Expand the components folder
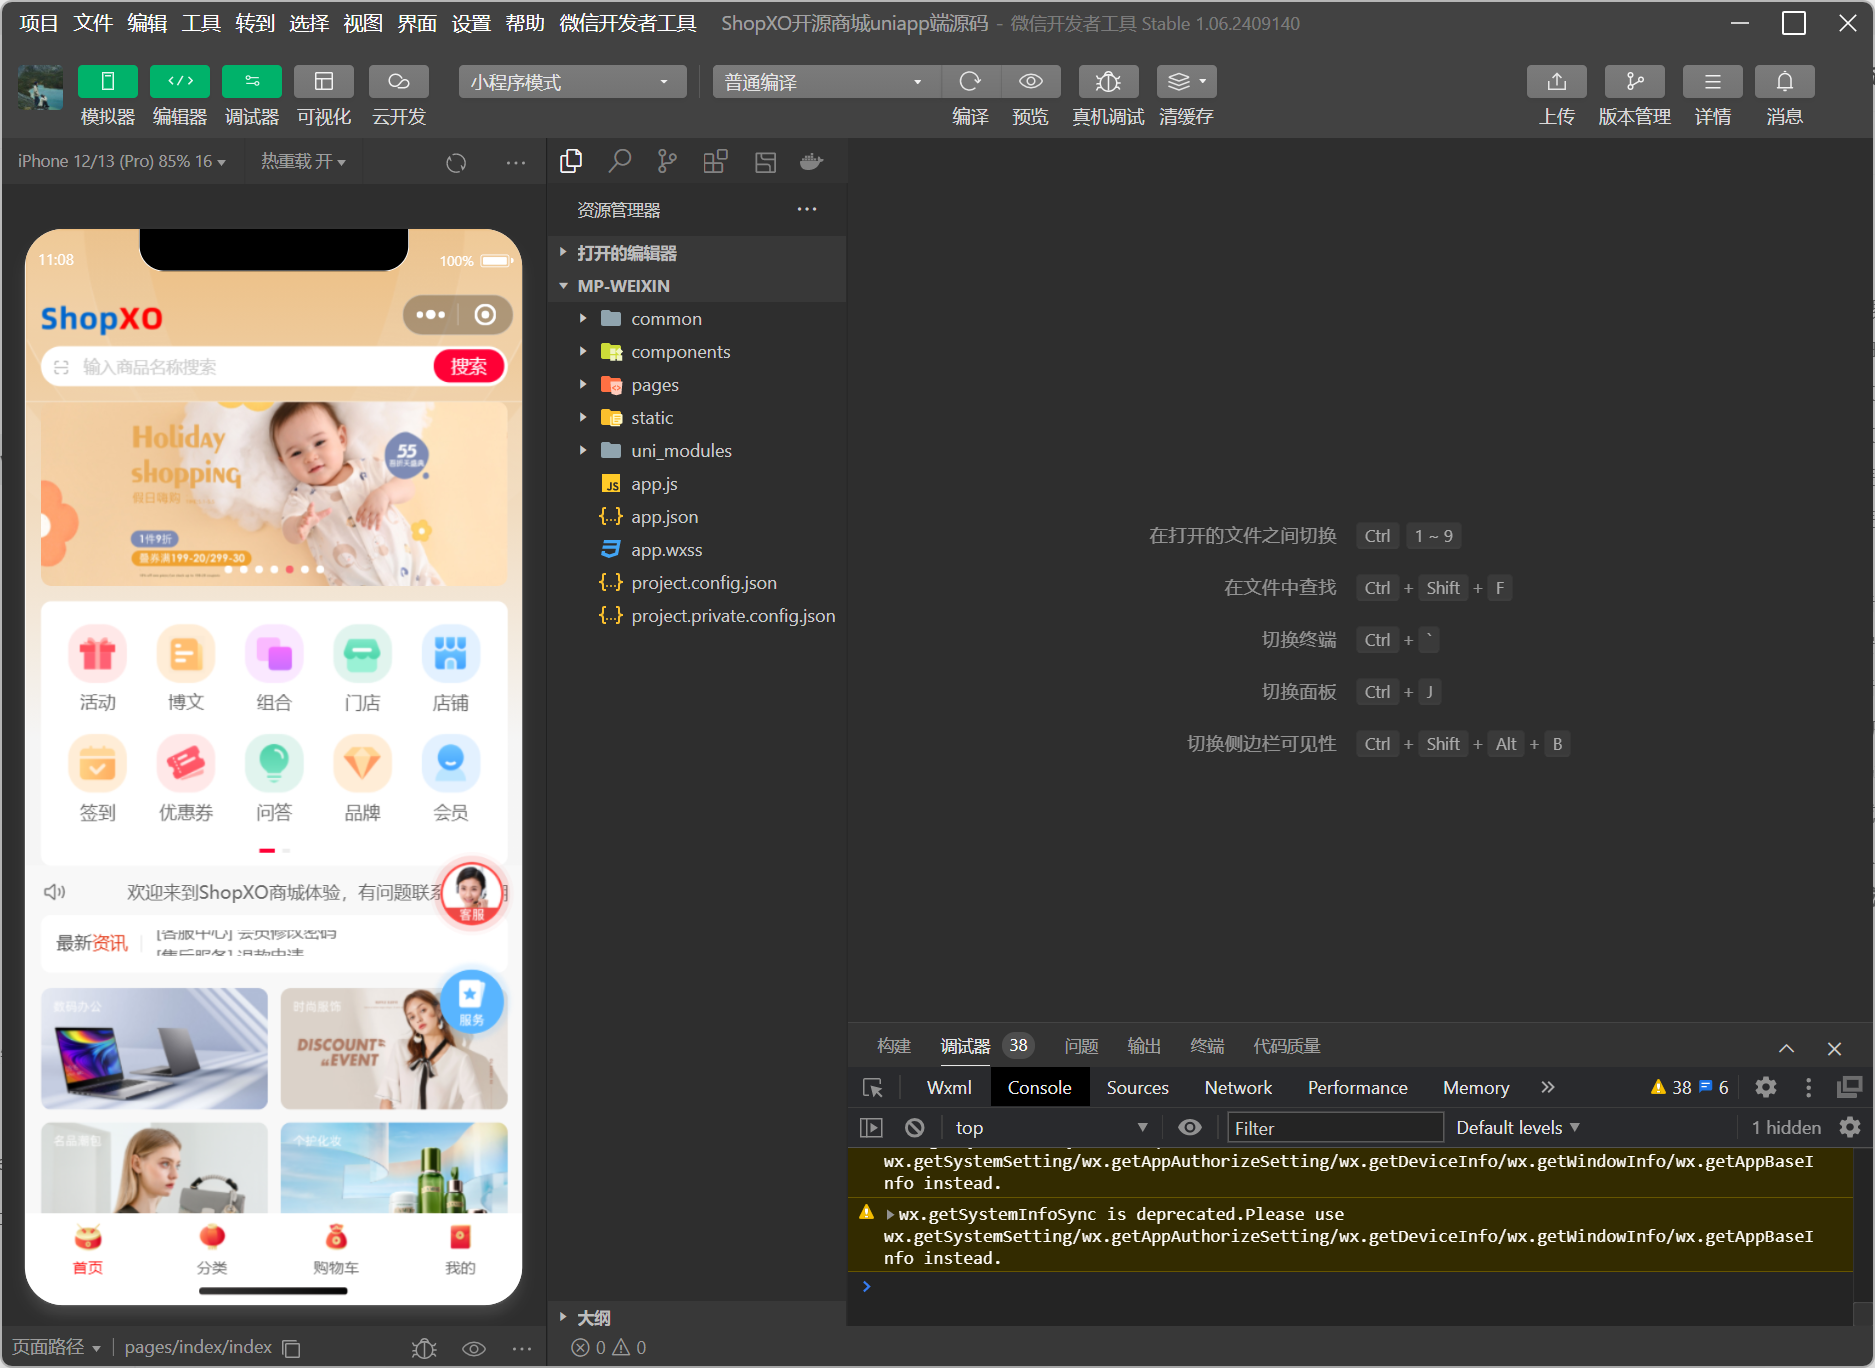1875x1368 pixels. click(697, 352)
